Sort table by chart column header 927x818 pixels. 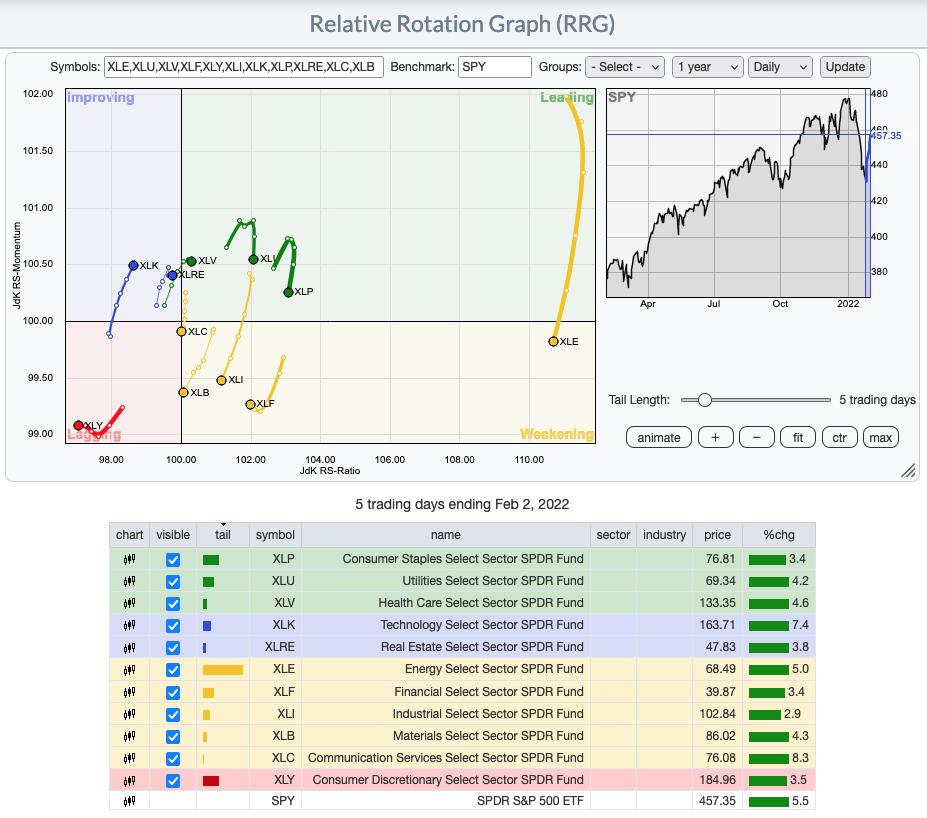129,535
